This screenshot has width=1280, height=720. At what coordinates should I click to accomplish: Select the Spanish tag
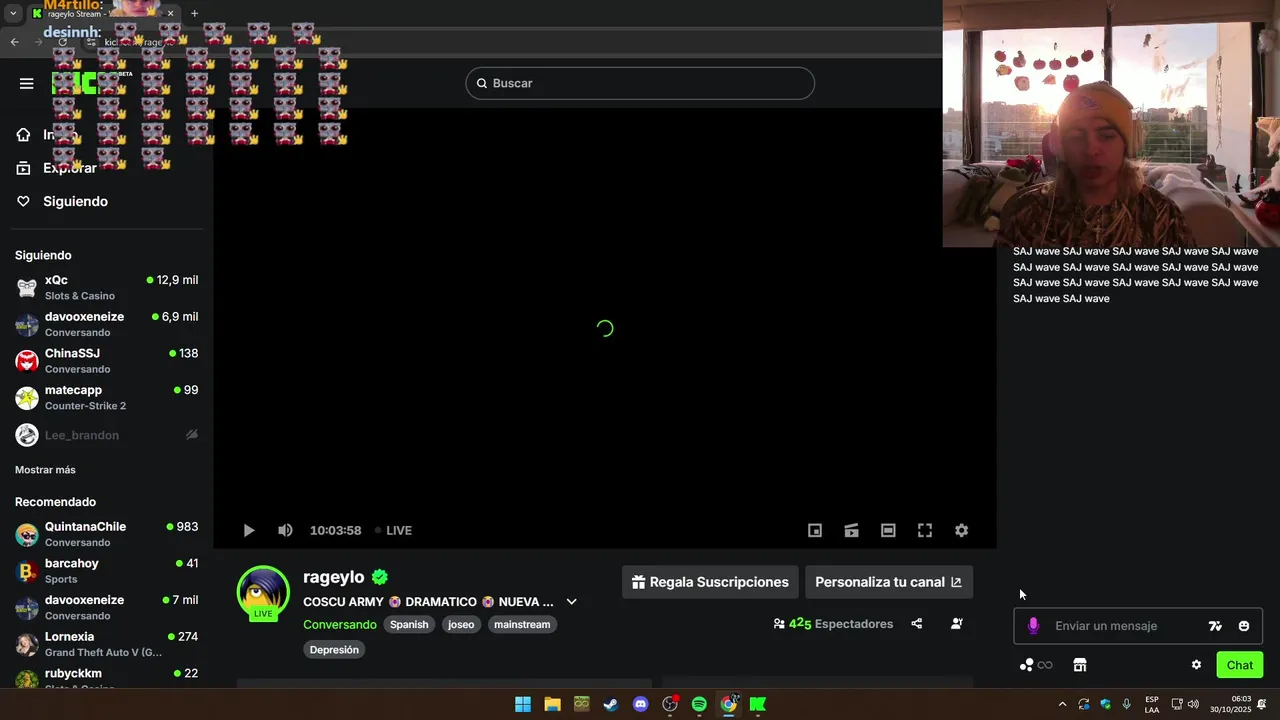pos(409,624)
